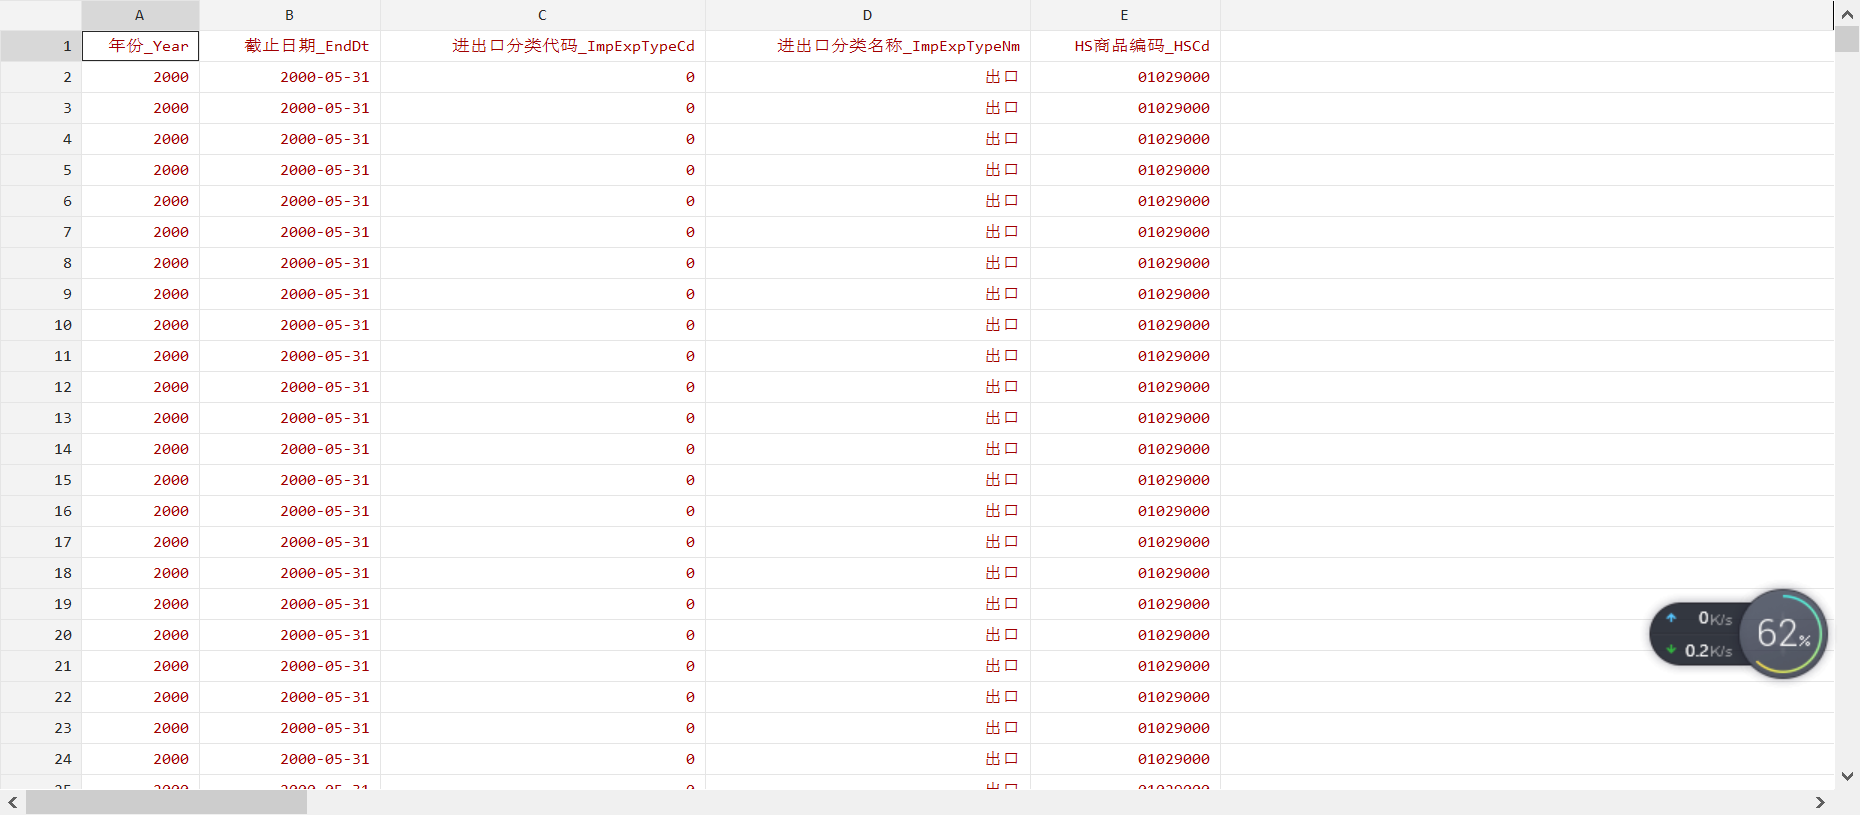Select the '出口' cell in row 8

click(x=868, y=263)
